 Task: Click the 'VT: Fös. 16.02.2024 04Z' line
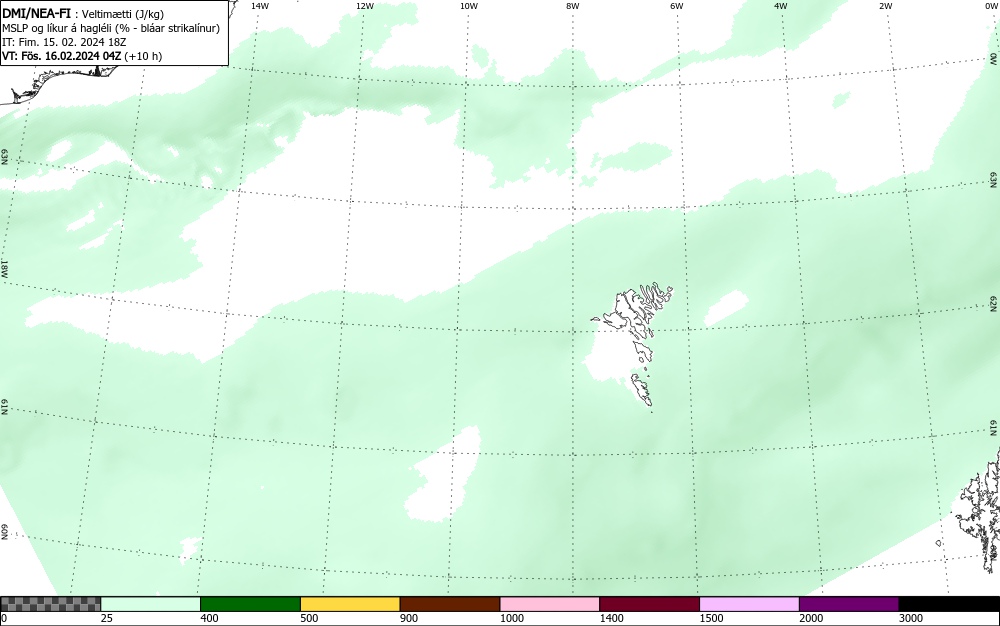(82, 56)
